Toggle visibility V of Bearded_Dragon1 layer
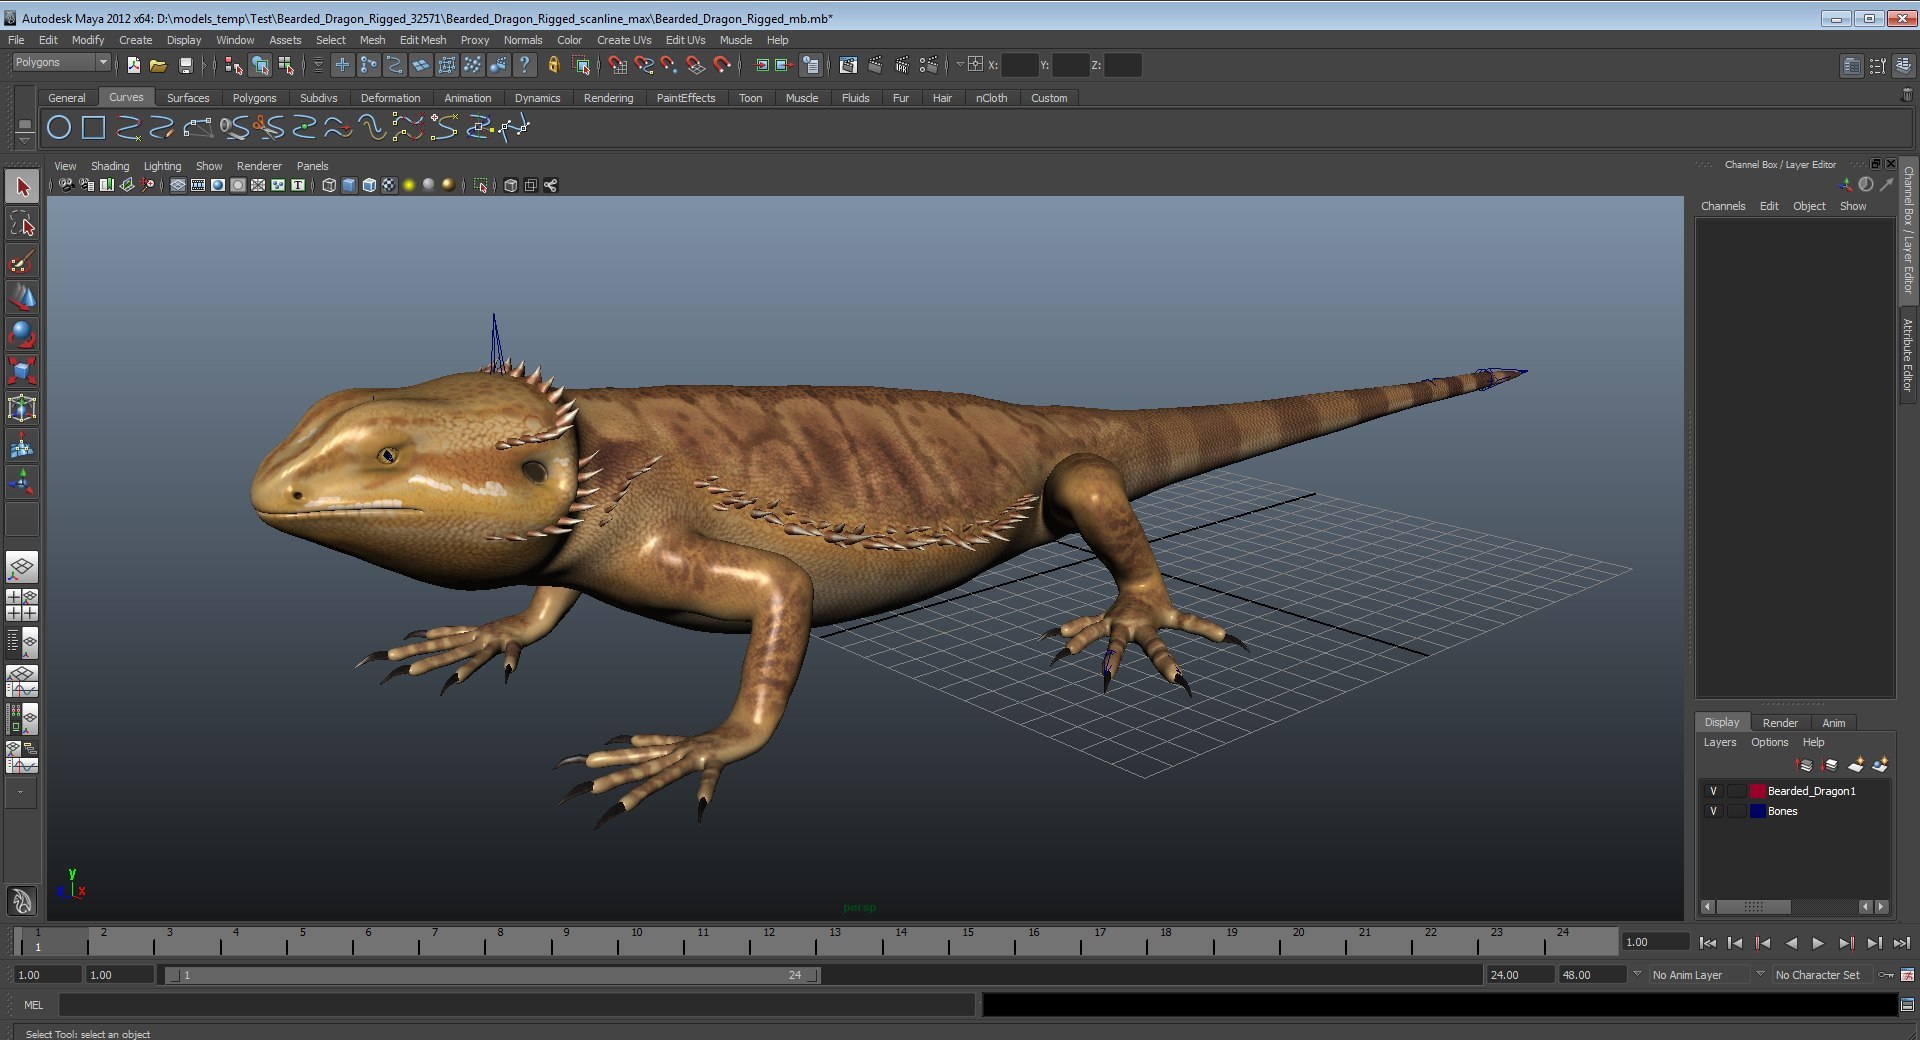Screen dimensions: 1920x1040 pos(1713,791)
